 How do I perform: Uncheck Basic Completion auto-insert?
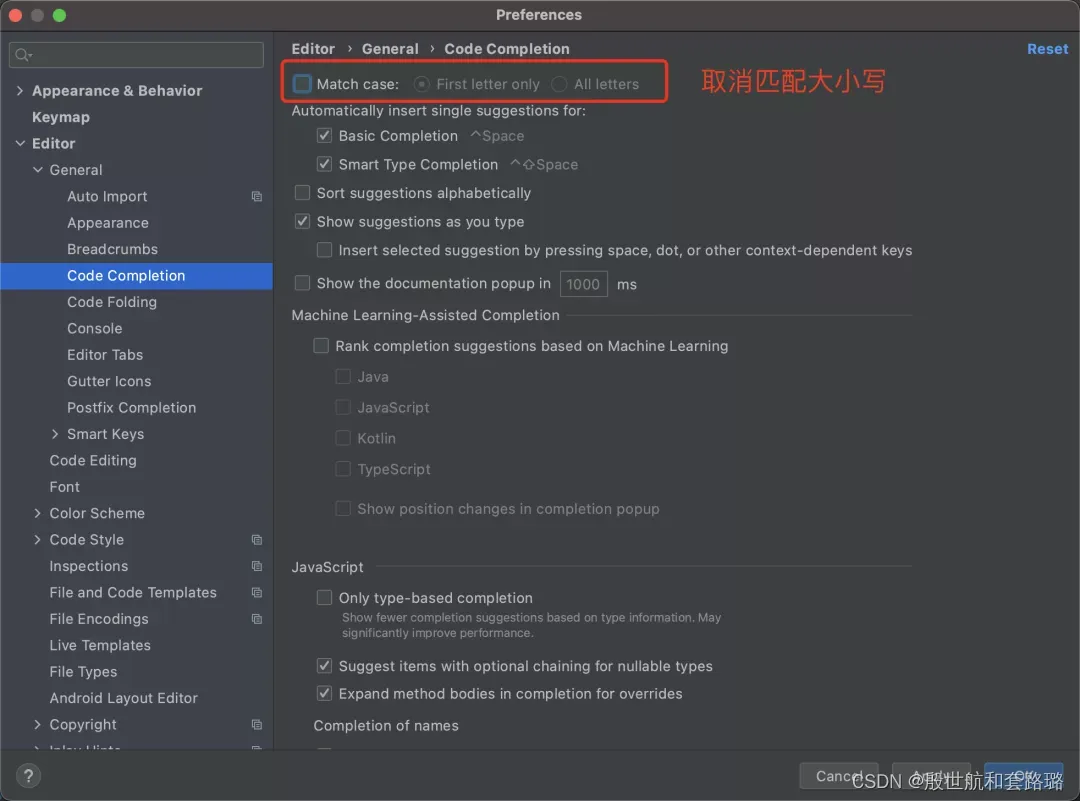coord(324,136)
